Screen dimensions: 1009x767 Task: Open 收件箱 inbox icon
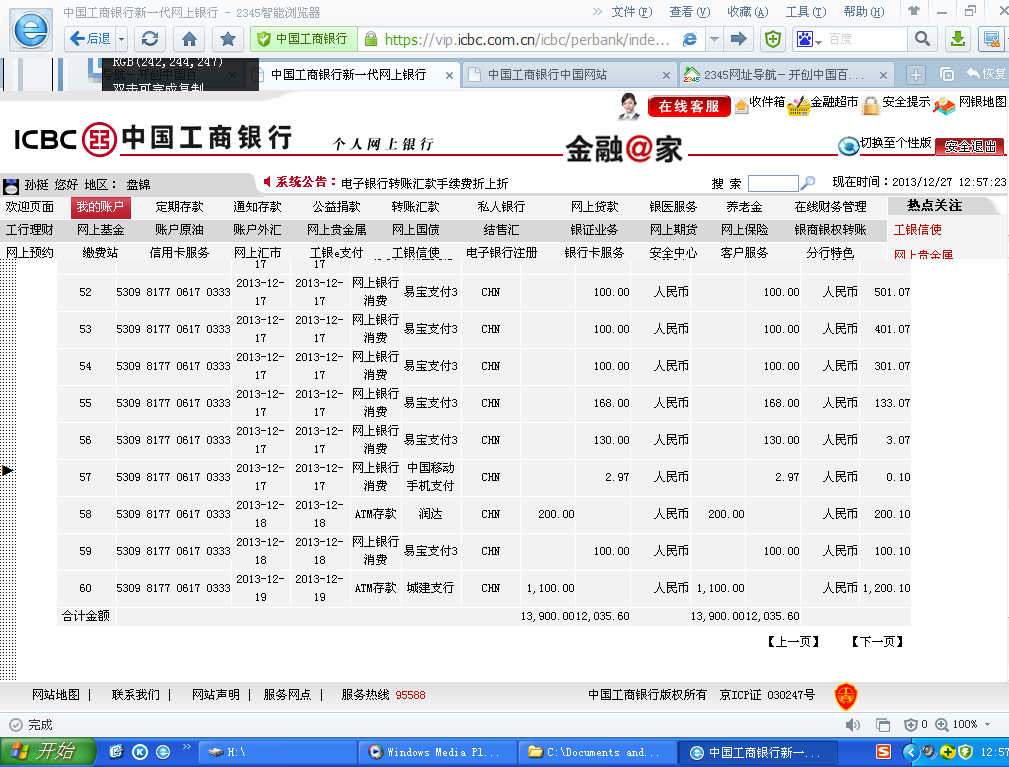click(x=741, y=105)
